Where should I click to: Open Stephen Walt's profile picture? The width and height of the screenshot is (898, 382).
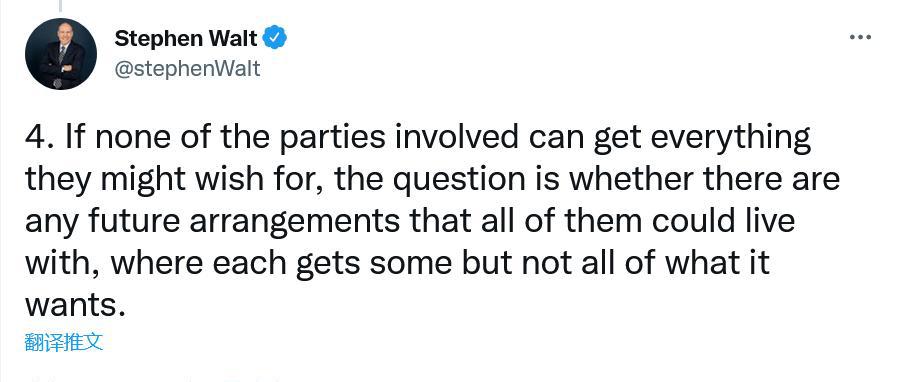click(61, 54)
